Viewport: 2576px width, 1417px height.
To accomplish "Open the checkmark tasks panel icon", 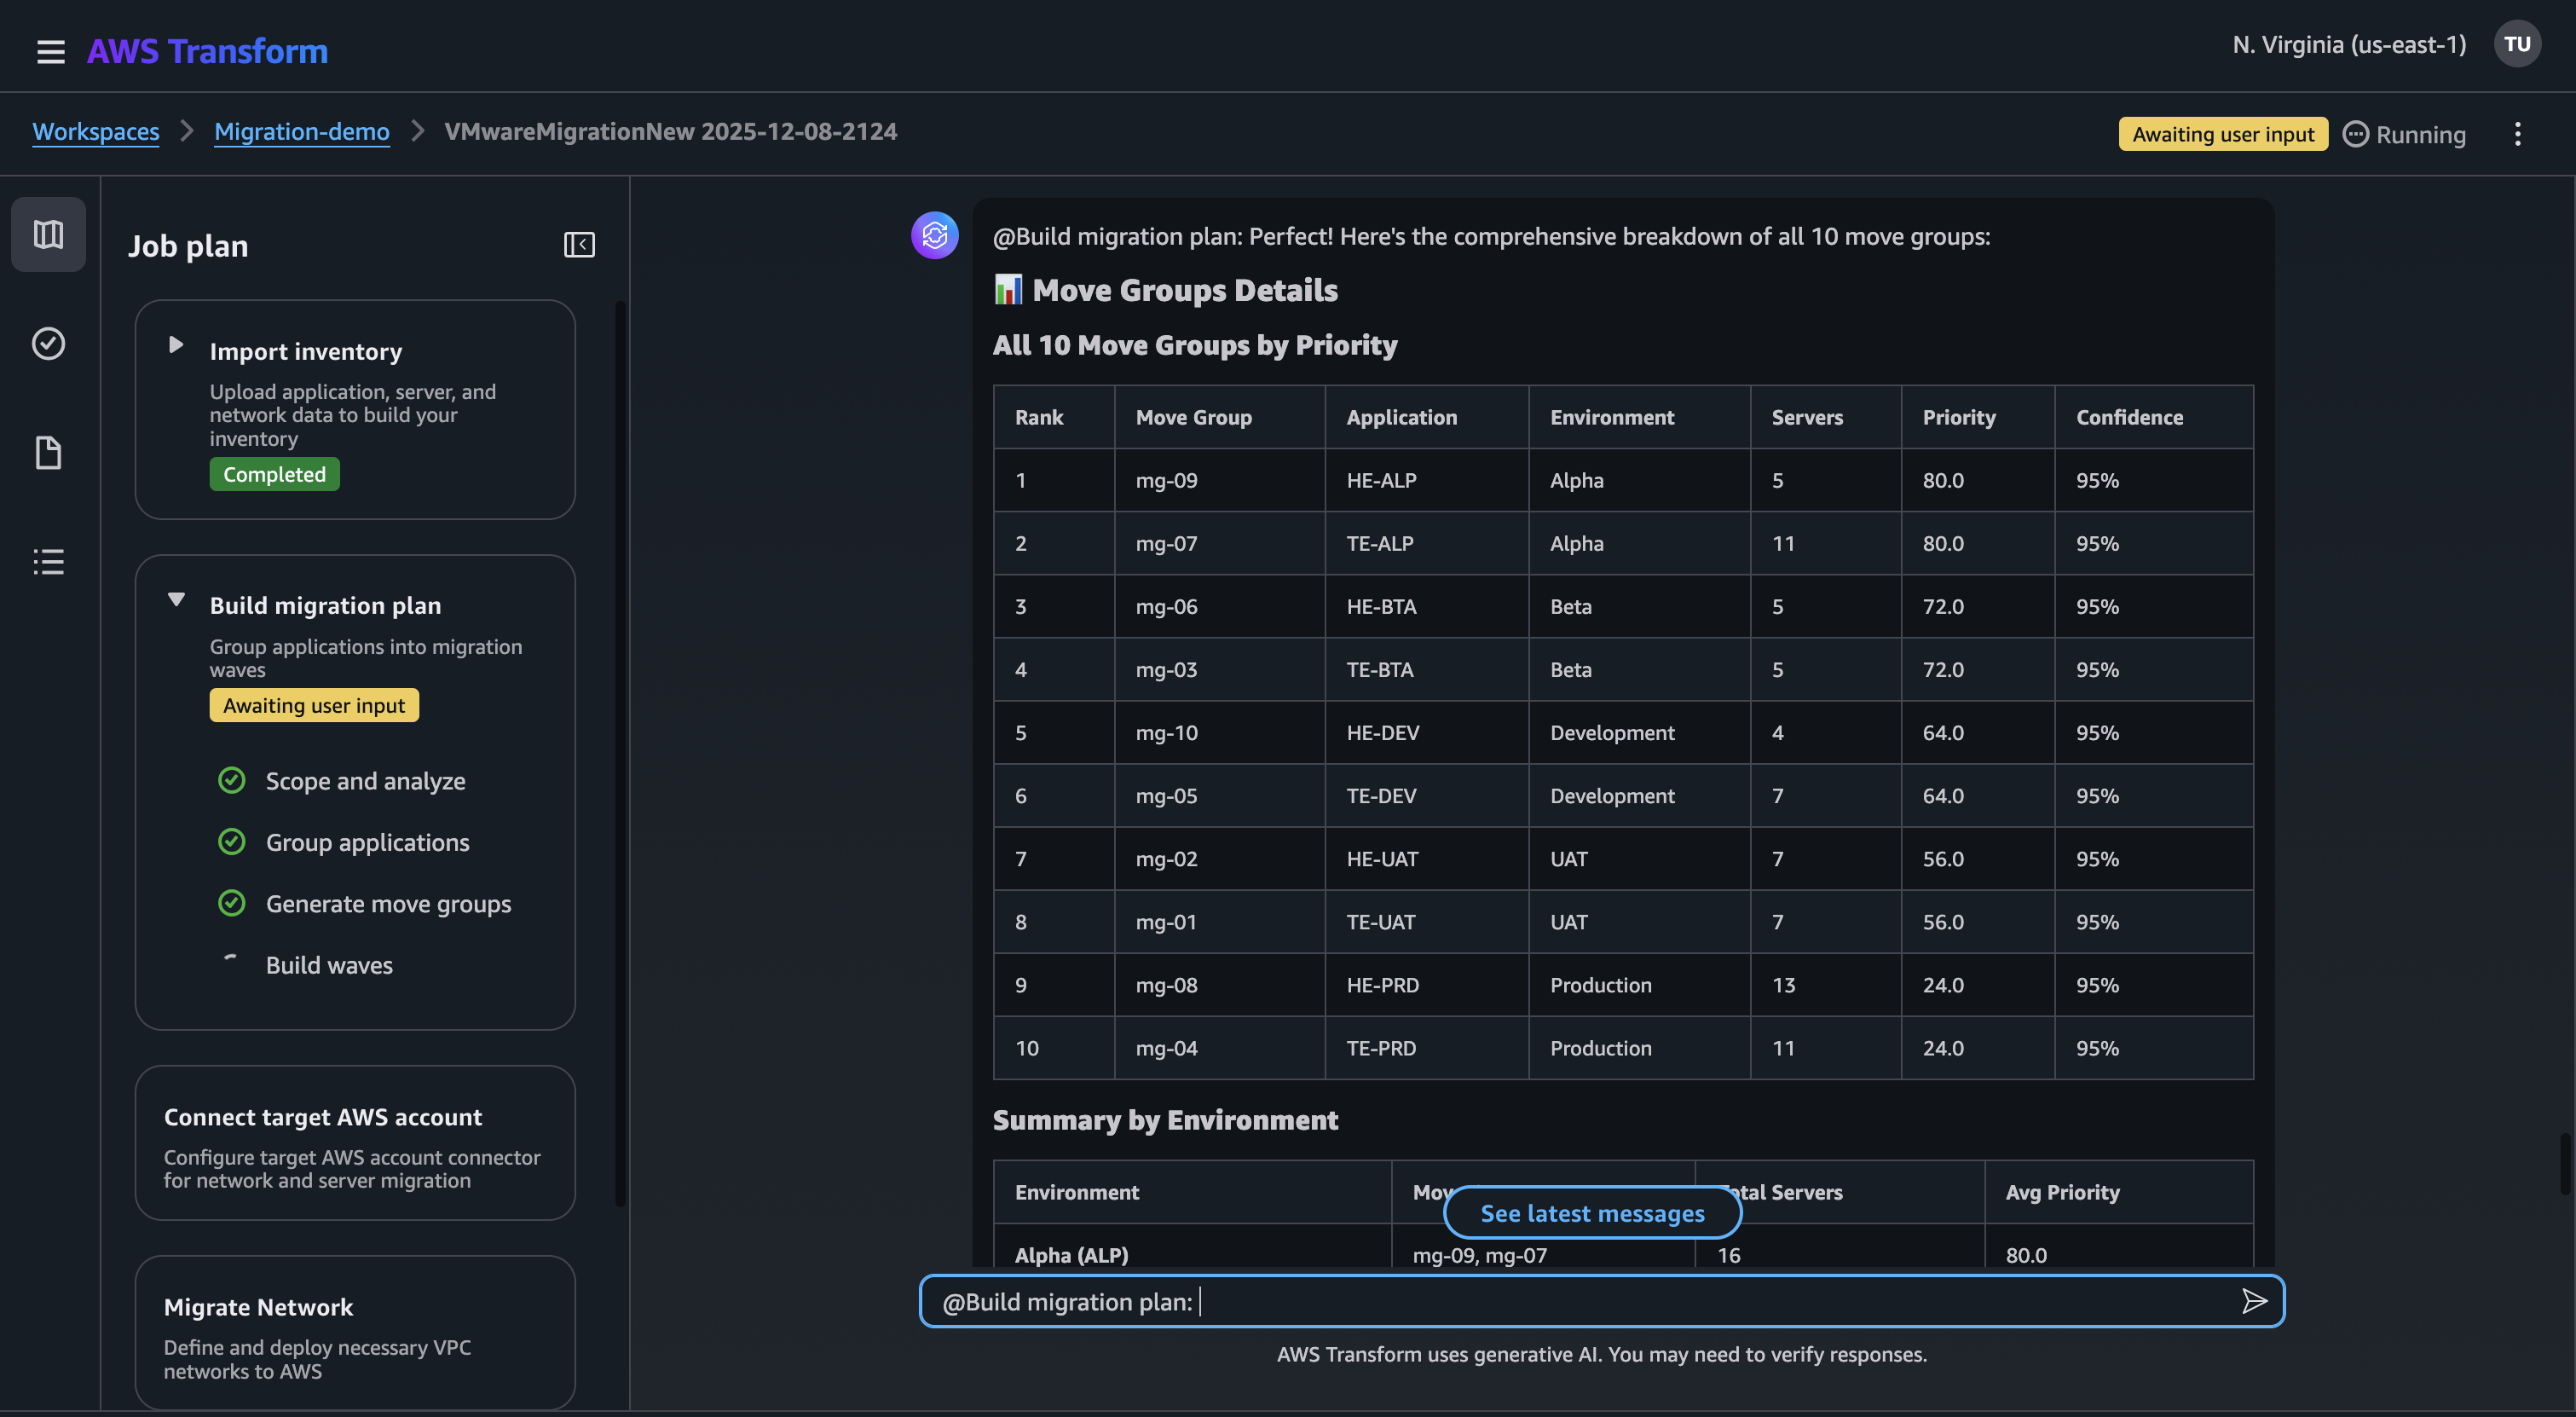I will pos(48,343).
